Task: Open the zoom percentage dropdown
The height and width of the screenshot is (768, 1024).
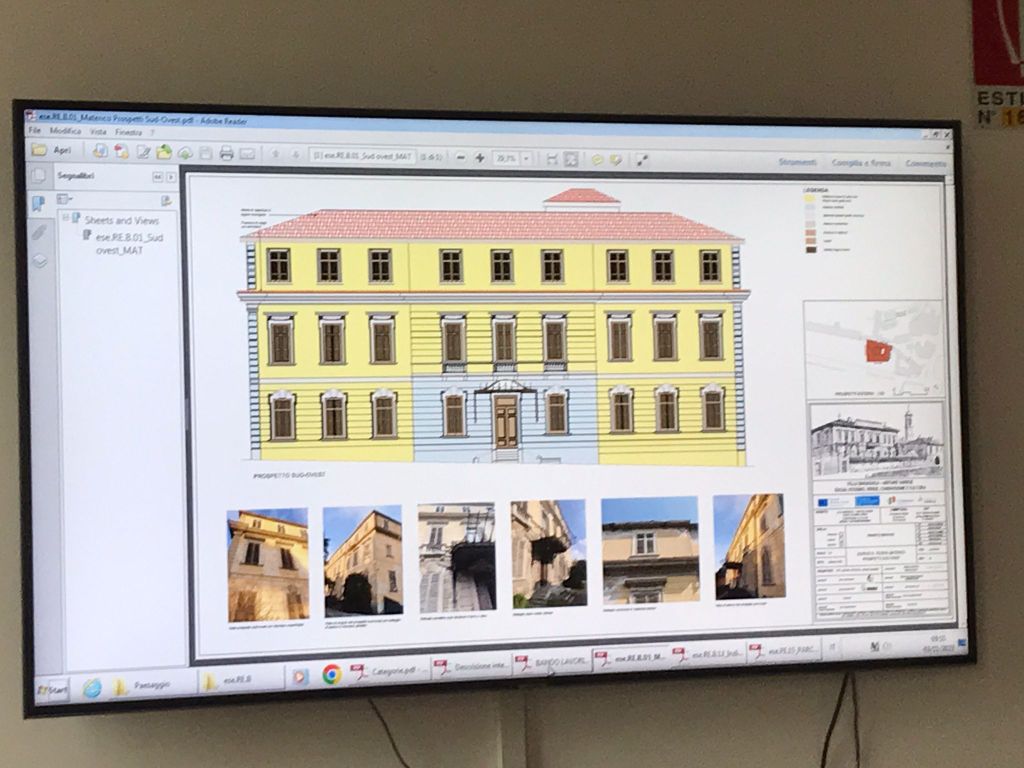Action: point(526,158)
